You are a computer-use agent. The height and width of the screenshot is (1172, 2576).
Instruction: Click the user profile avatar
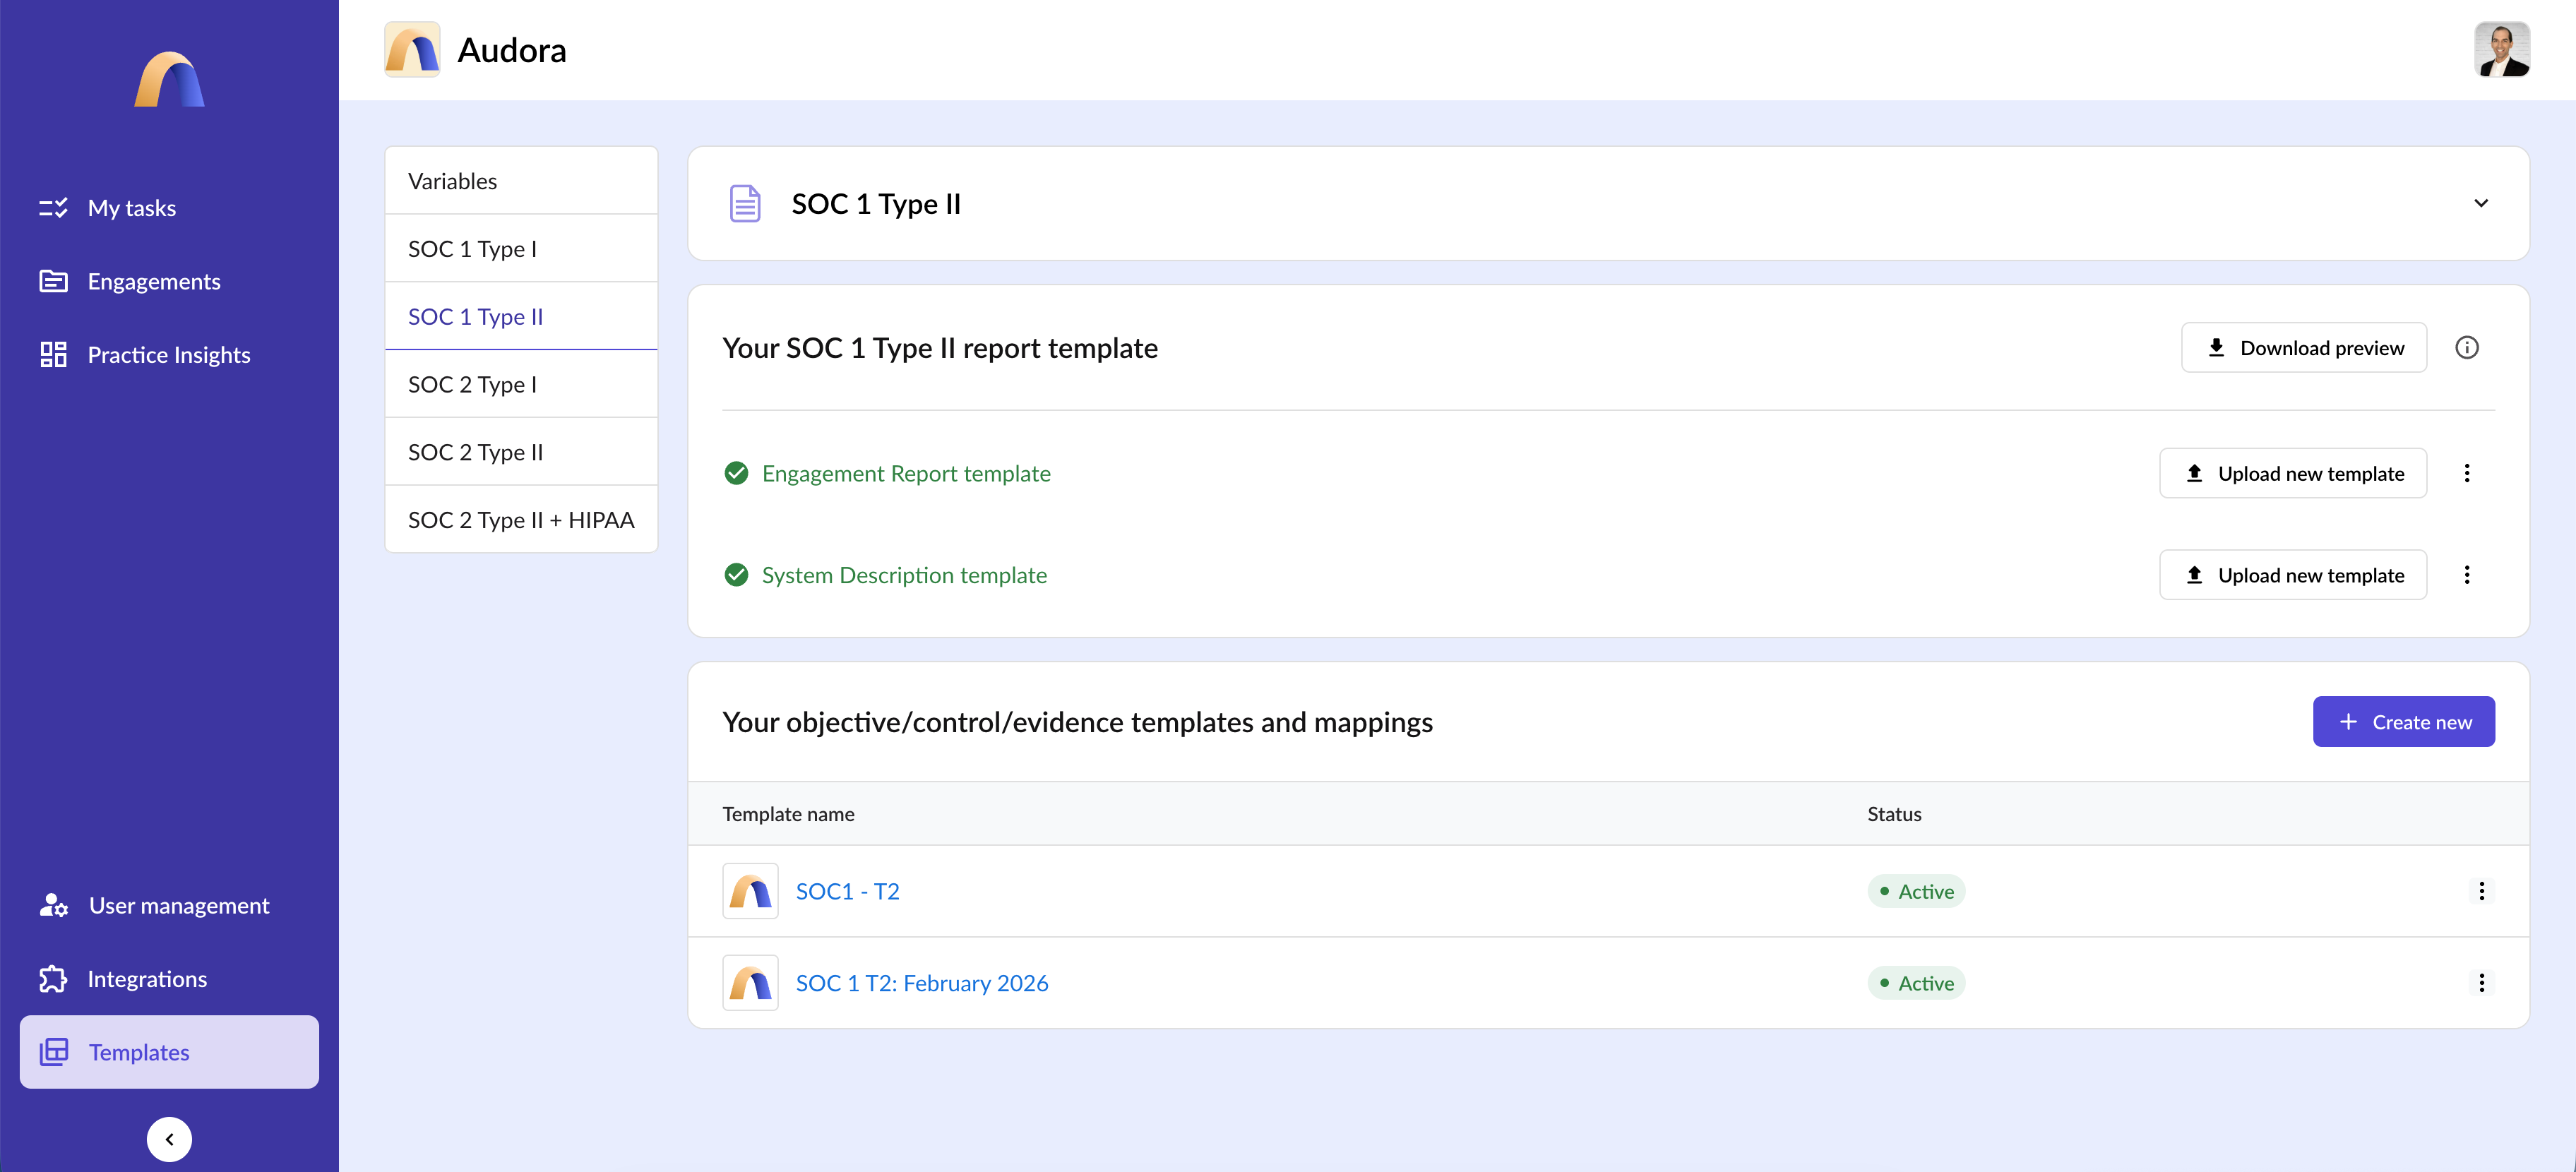pos(2501,49)
